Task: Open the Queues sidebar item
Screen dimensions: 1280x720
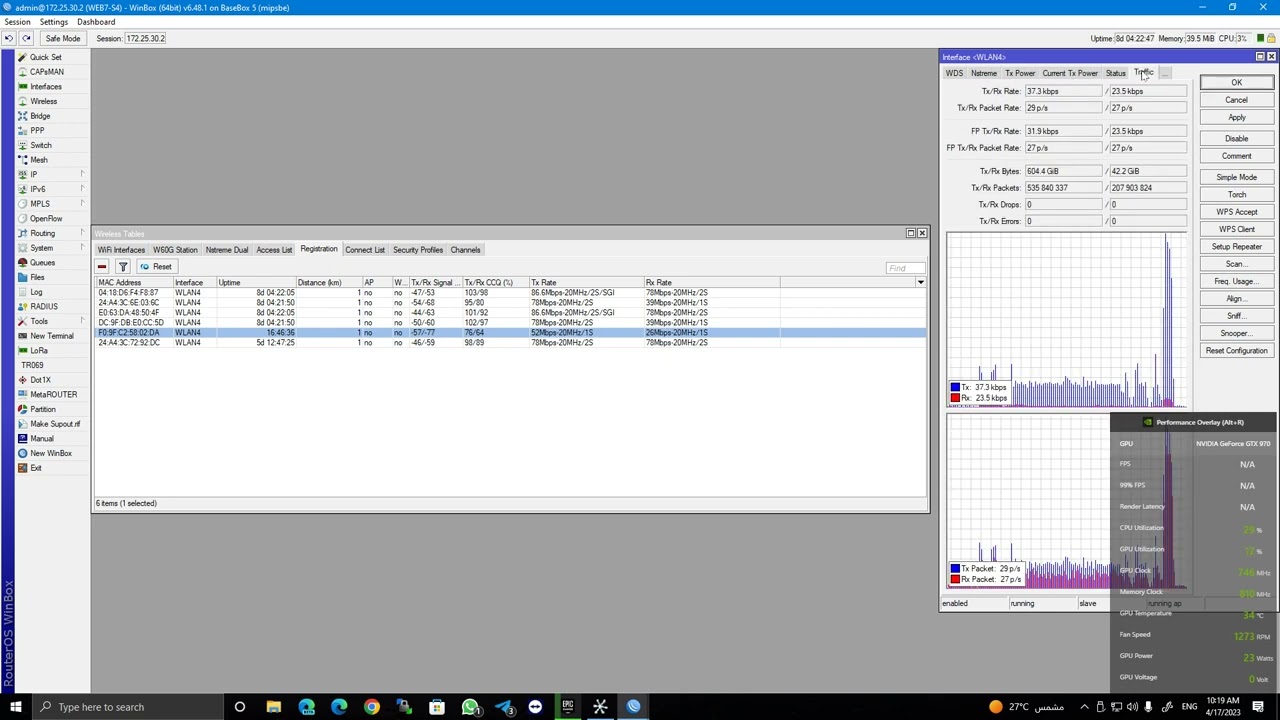Action: 41,262
